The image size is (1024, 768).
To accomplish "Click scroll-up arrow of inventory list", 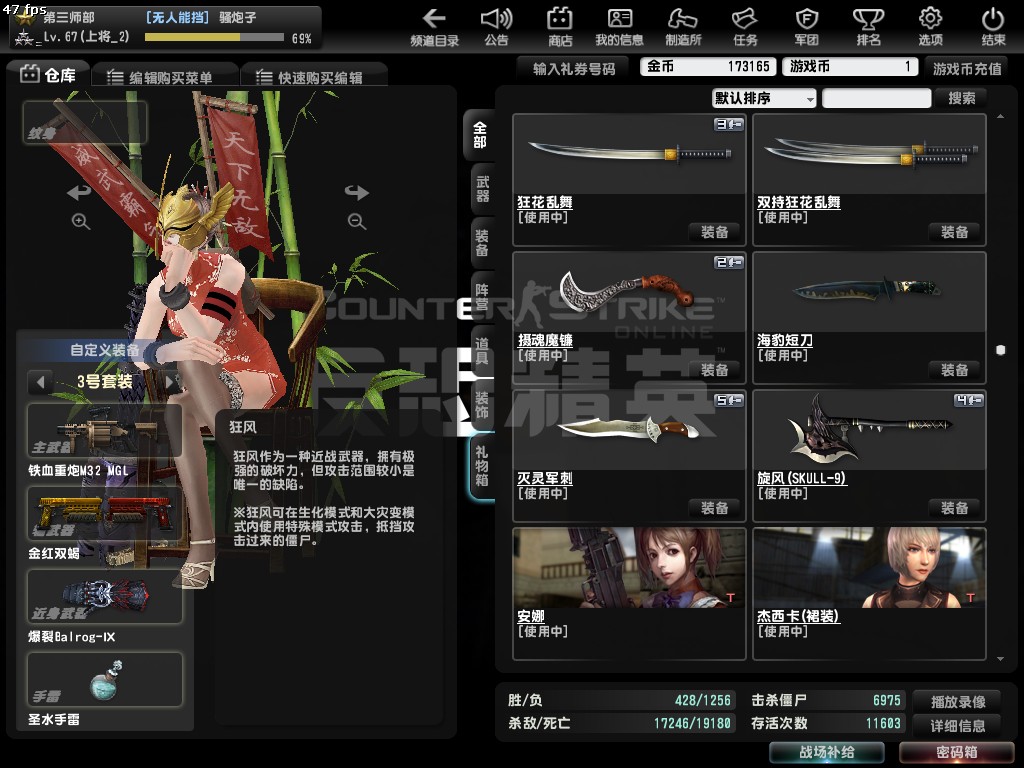I will (1000, 116).
